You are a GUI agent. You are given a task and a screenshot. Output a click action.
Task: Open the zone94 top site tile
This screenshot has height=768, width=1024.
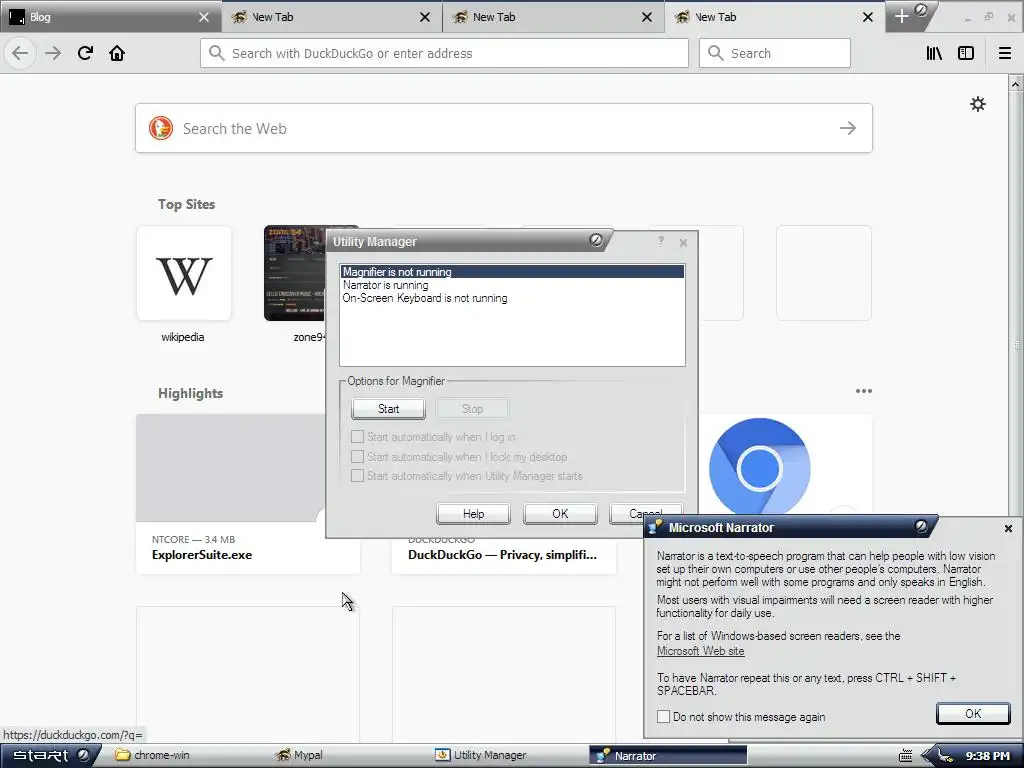pyautogui.click(x=295, y=274)
